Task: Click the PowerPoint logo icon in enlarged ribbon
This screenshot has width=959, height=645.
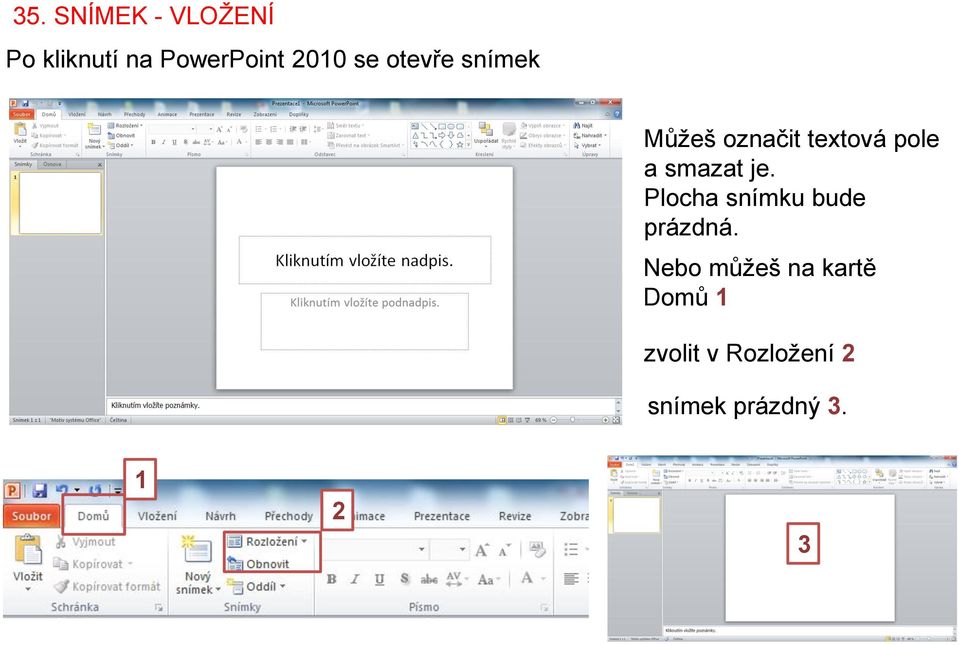Action: coord(13,490)
